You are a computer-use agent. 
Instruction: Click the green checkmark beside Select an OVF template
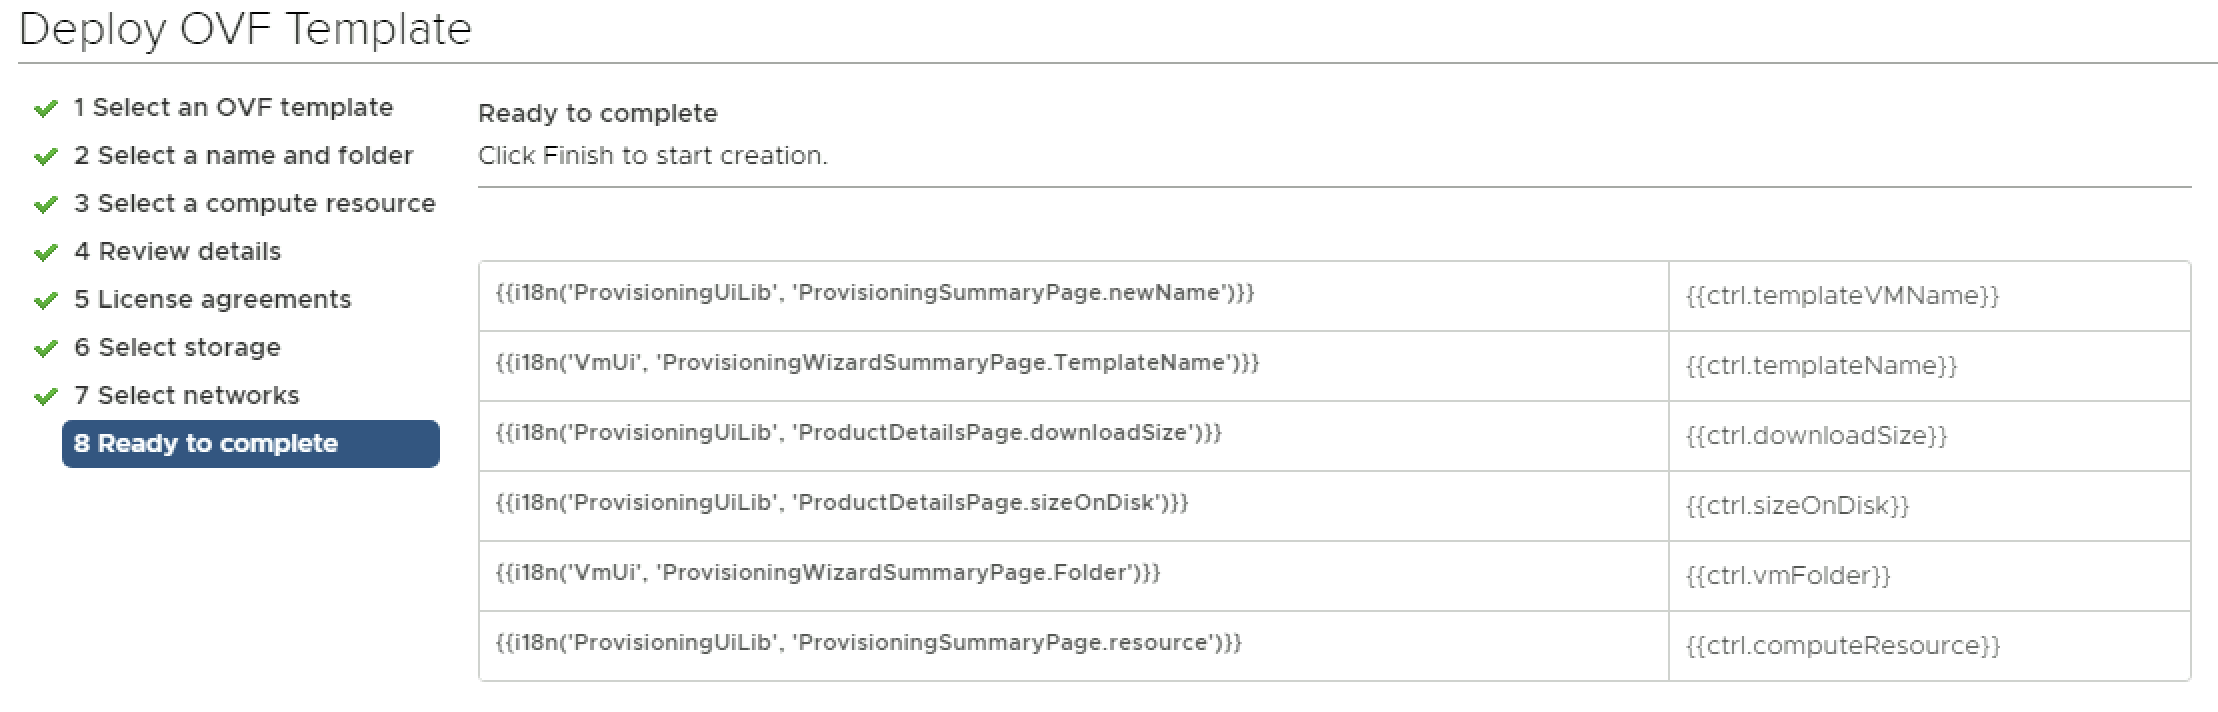(x=45, y=108)
